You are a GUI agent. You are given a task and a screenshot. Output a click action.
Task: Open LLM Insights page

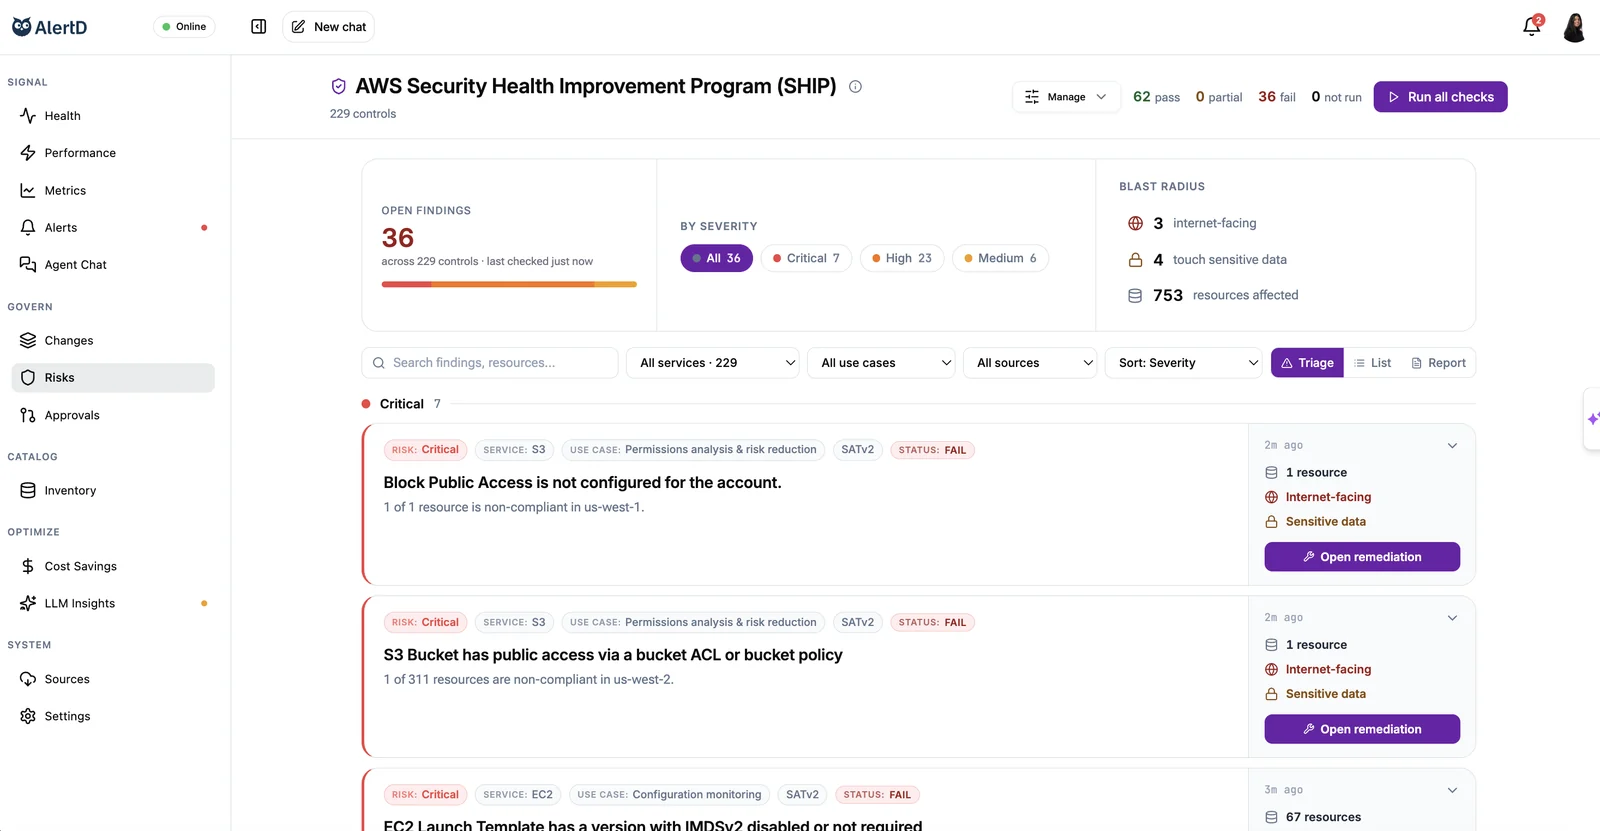pos(113,604)
